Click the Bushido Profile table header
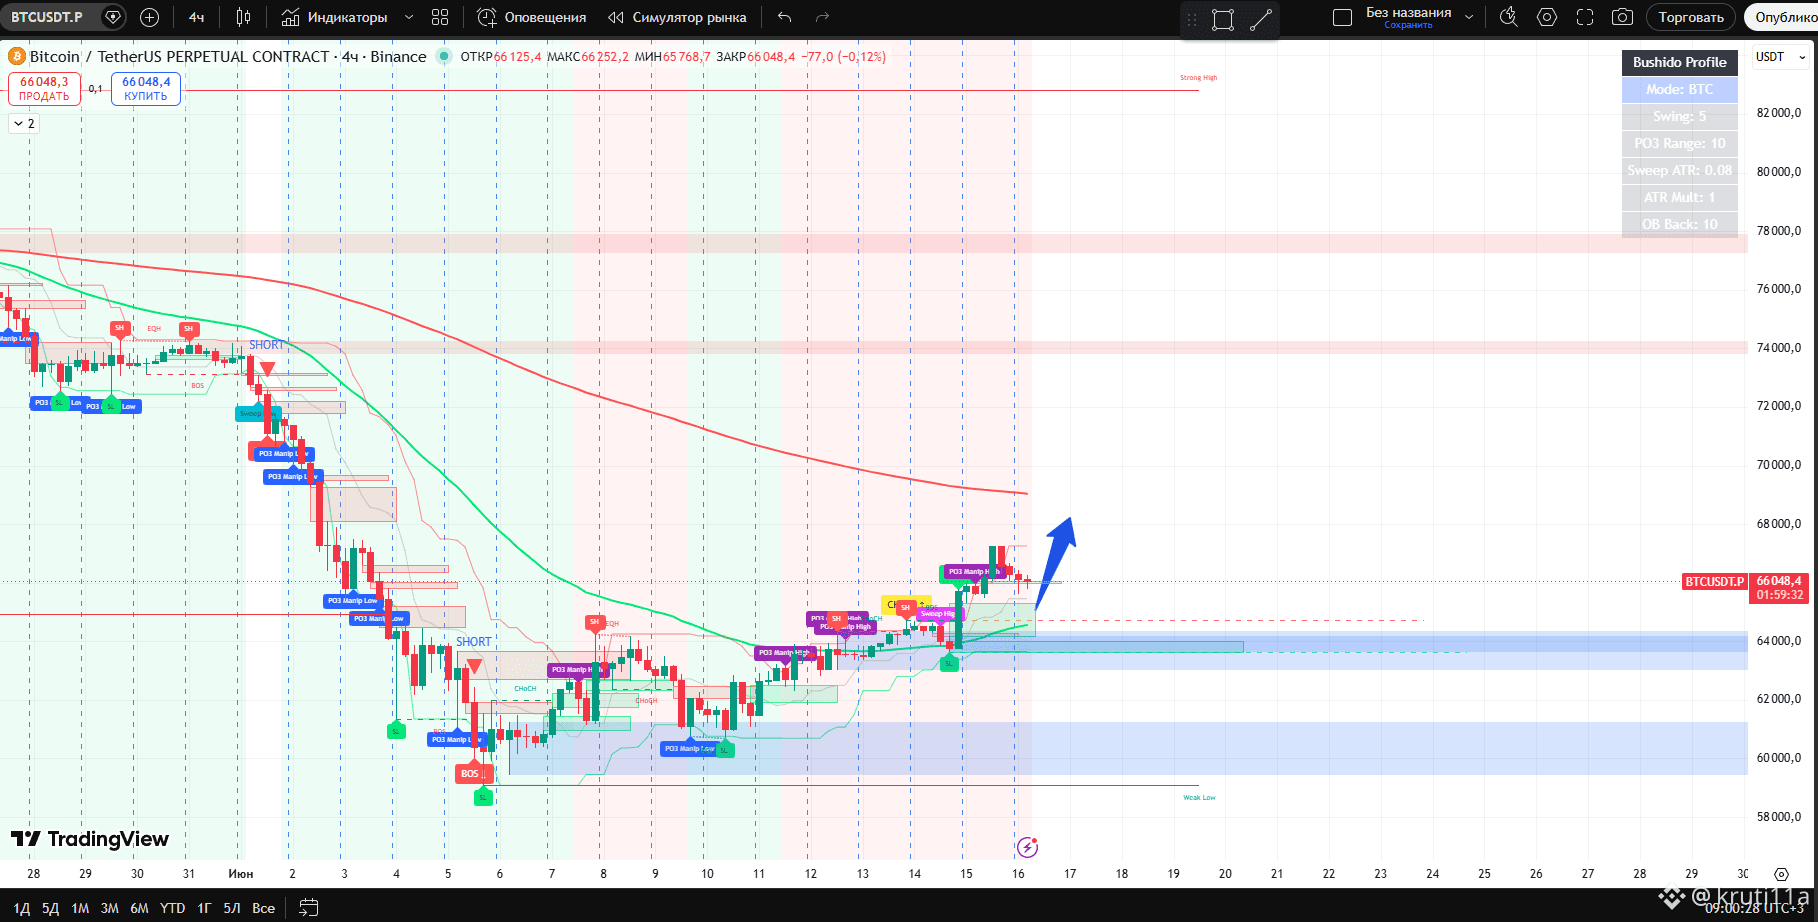This screenshot has height=922, width=1818. [1679, 62]
